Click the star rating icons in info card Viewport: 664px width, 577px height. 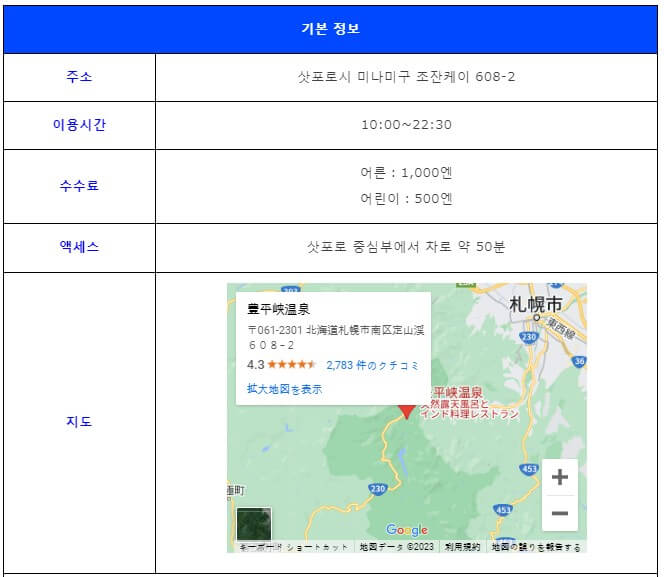(x=292, y=364)
